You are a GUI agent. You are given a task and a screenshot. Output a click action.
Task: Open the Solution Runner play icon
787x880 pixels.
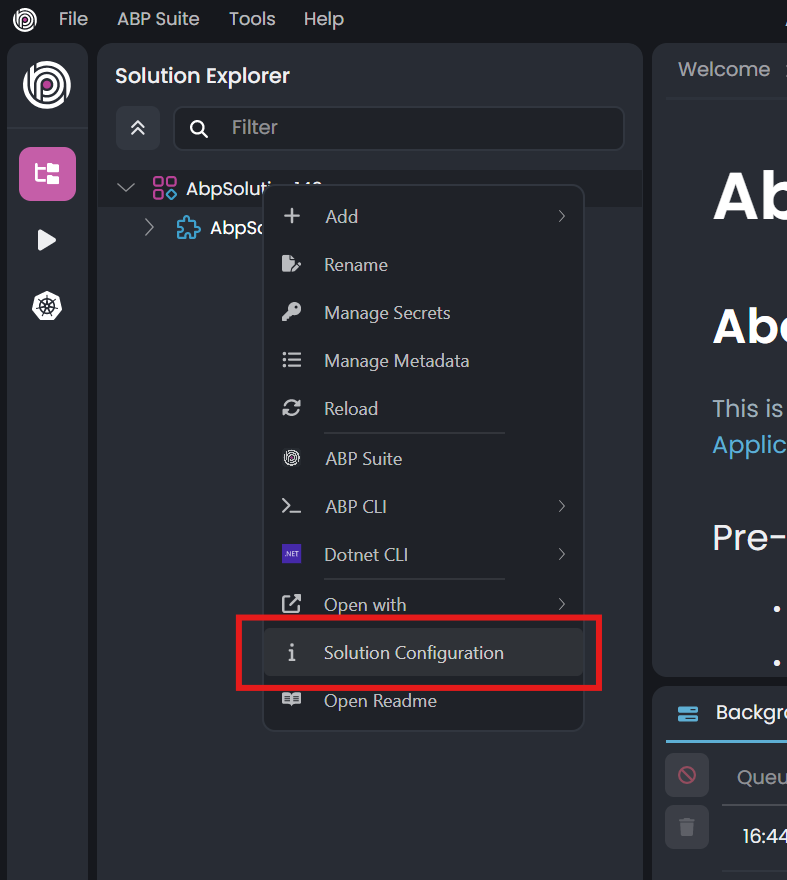click(47, 240)
